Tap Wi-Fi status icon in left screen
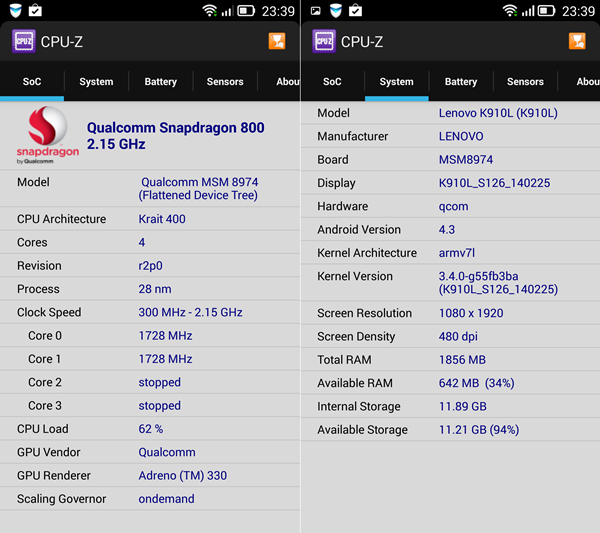 point(210,11)
